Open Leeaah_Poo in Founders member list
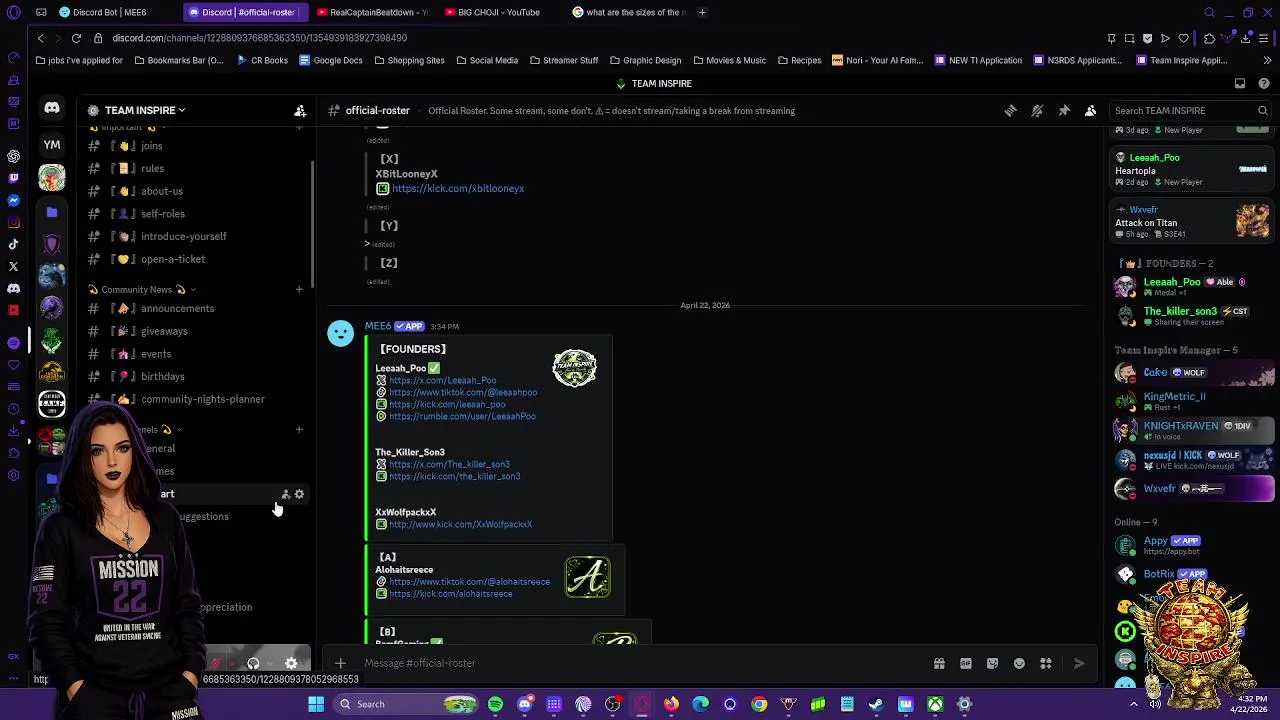 click(x=1193, y=286)
